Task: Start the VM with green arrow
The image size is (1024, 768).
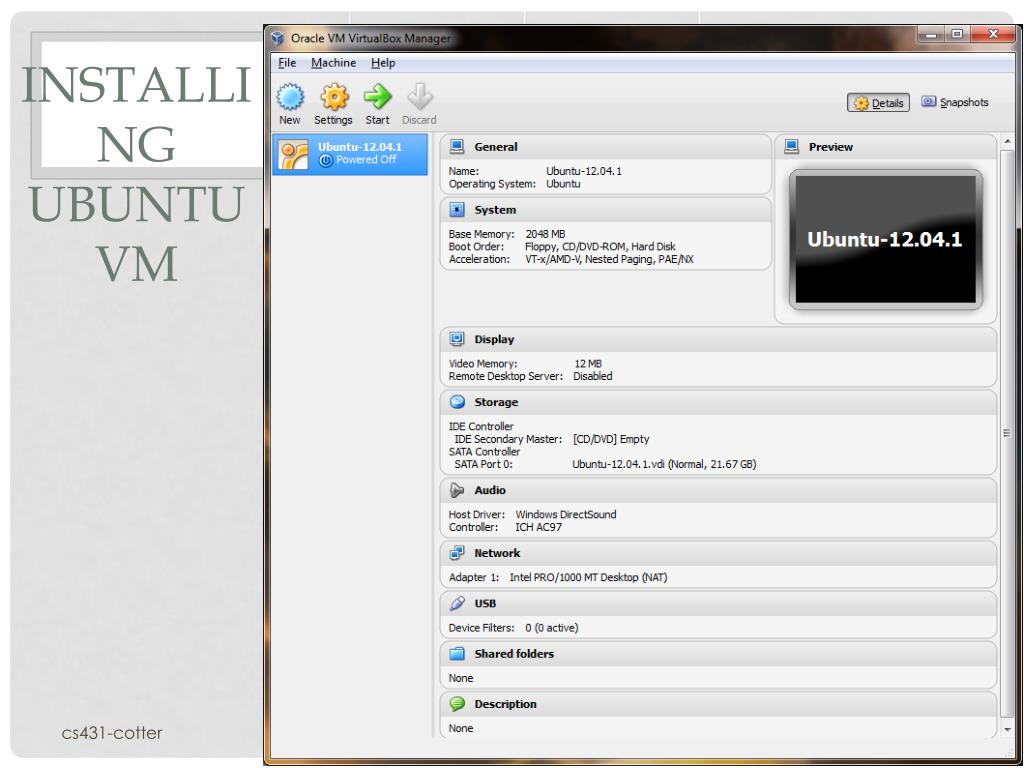Action: pos(377,97)
